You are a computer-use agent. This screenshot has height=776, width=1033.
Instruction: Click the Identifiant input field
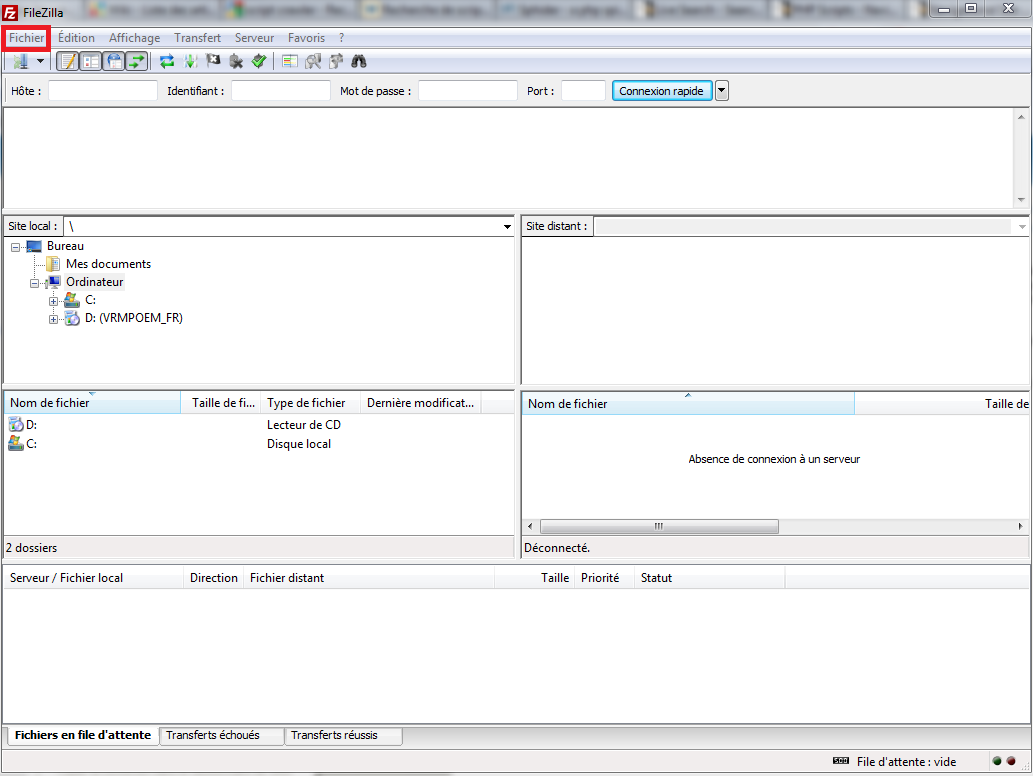pos(281,91)
